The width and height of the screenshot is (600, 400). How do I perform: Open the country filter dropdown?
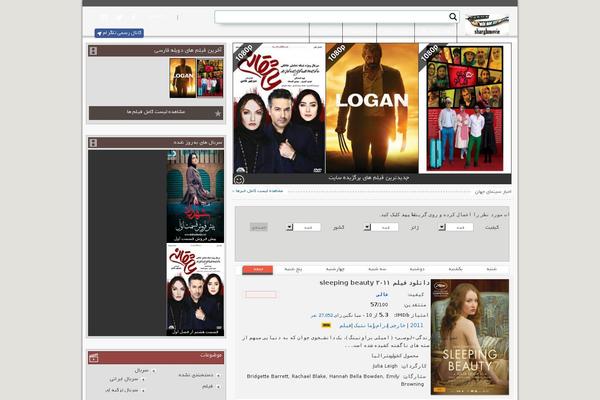(x=303, y=227)
